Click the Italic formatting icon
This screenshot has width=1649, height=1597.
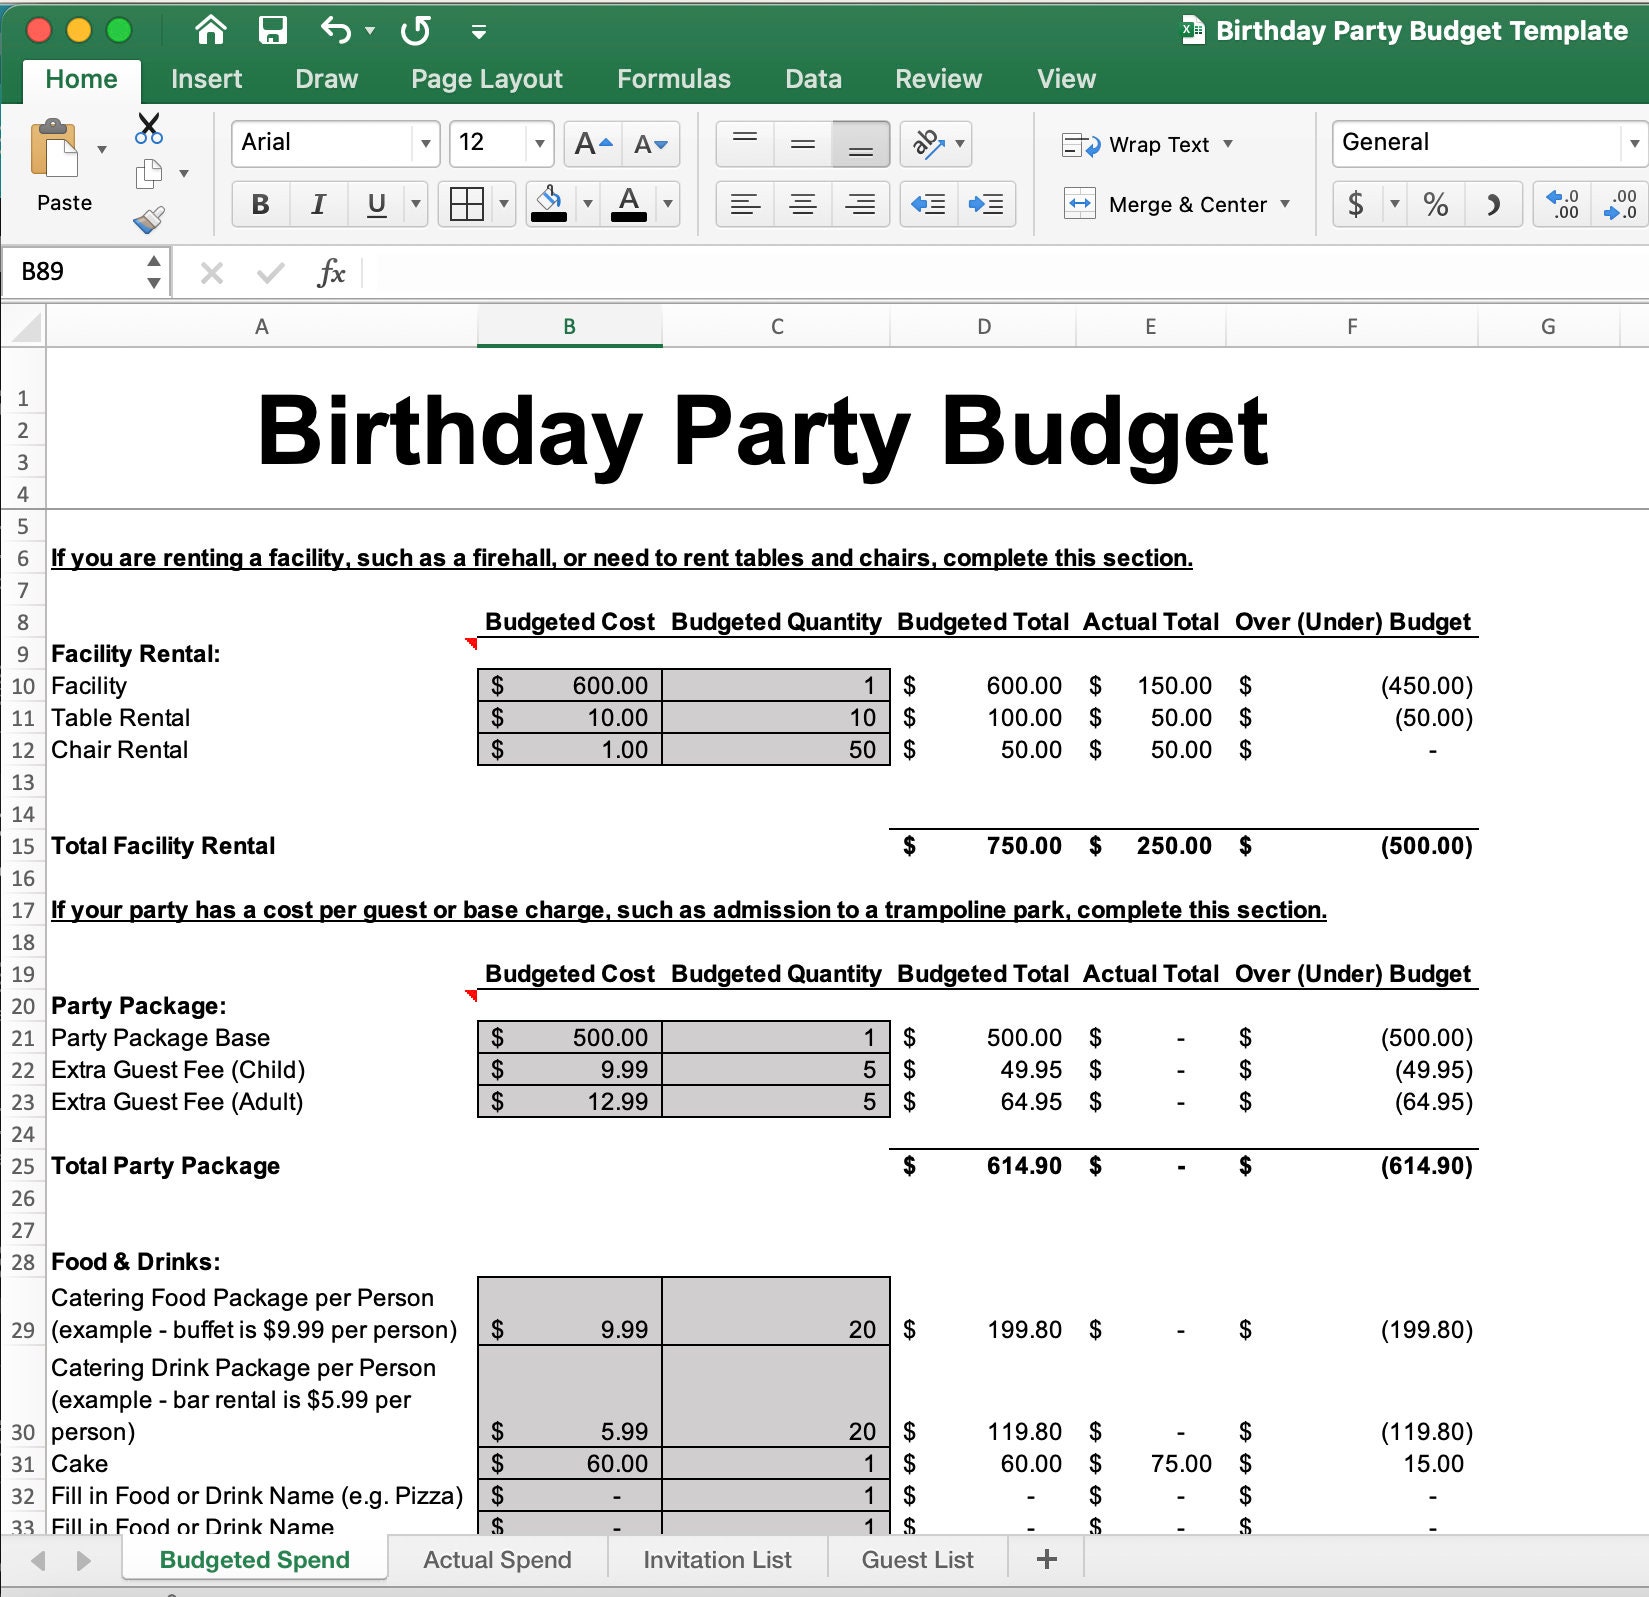pos(318,205)
